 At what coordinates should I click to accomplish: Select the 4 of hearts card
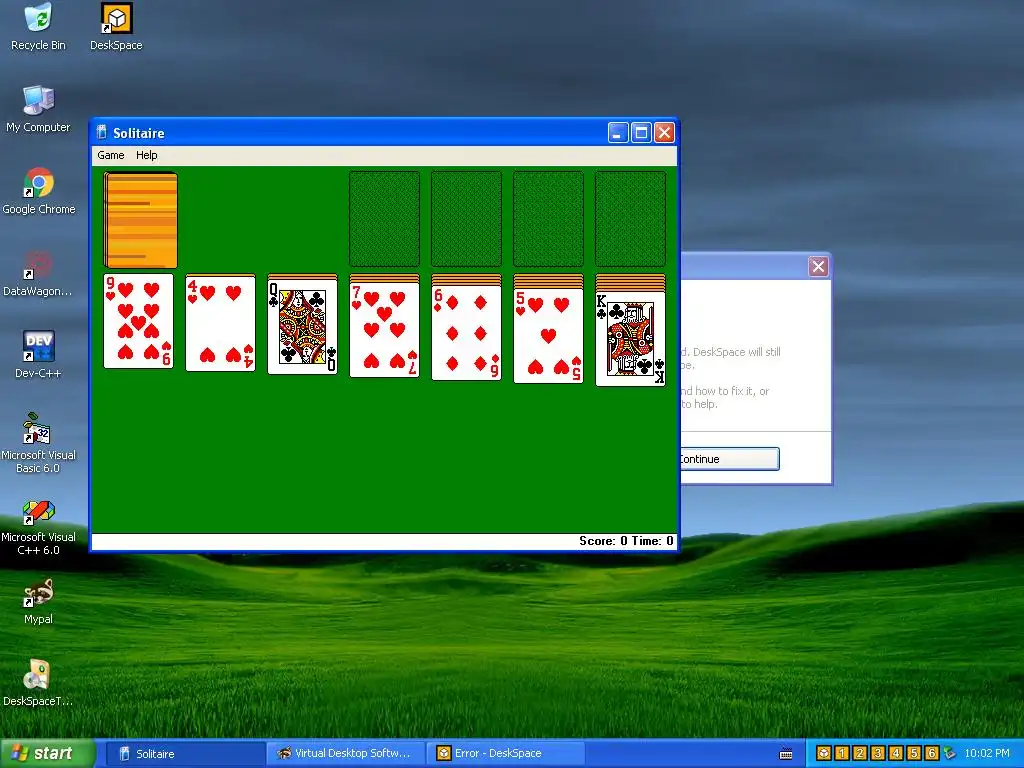[x=220, y=323]
